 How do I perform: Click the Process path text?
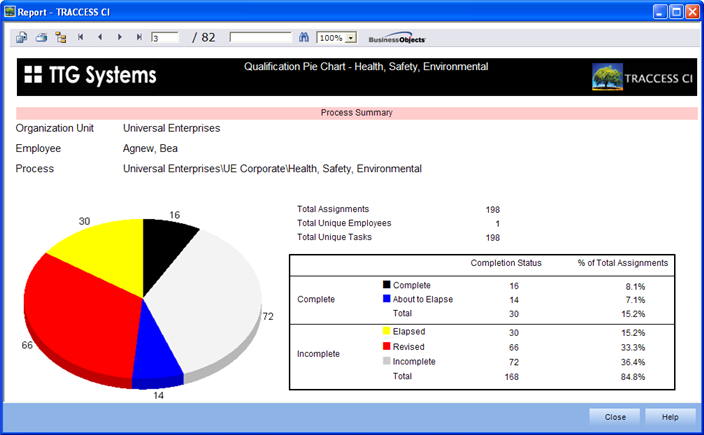[x=272, y=169]
